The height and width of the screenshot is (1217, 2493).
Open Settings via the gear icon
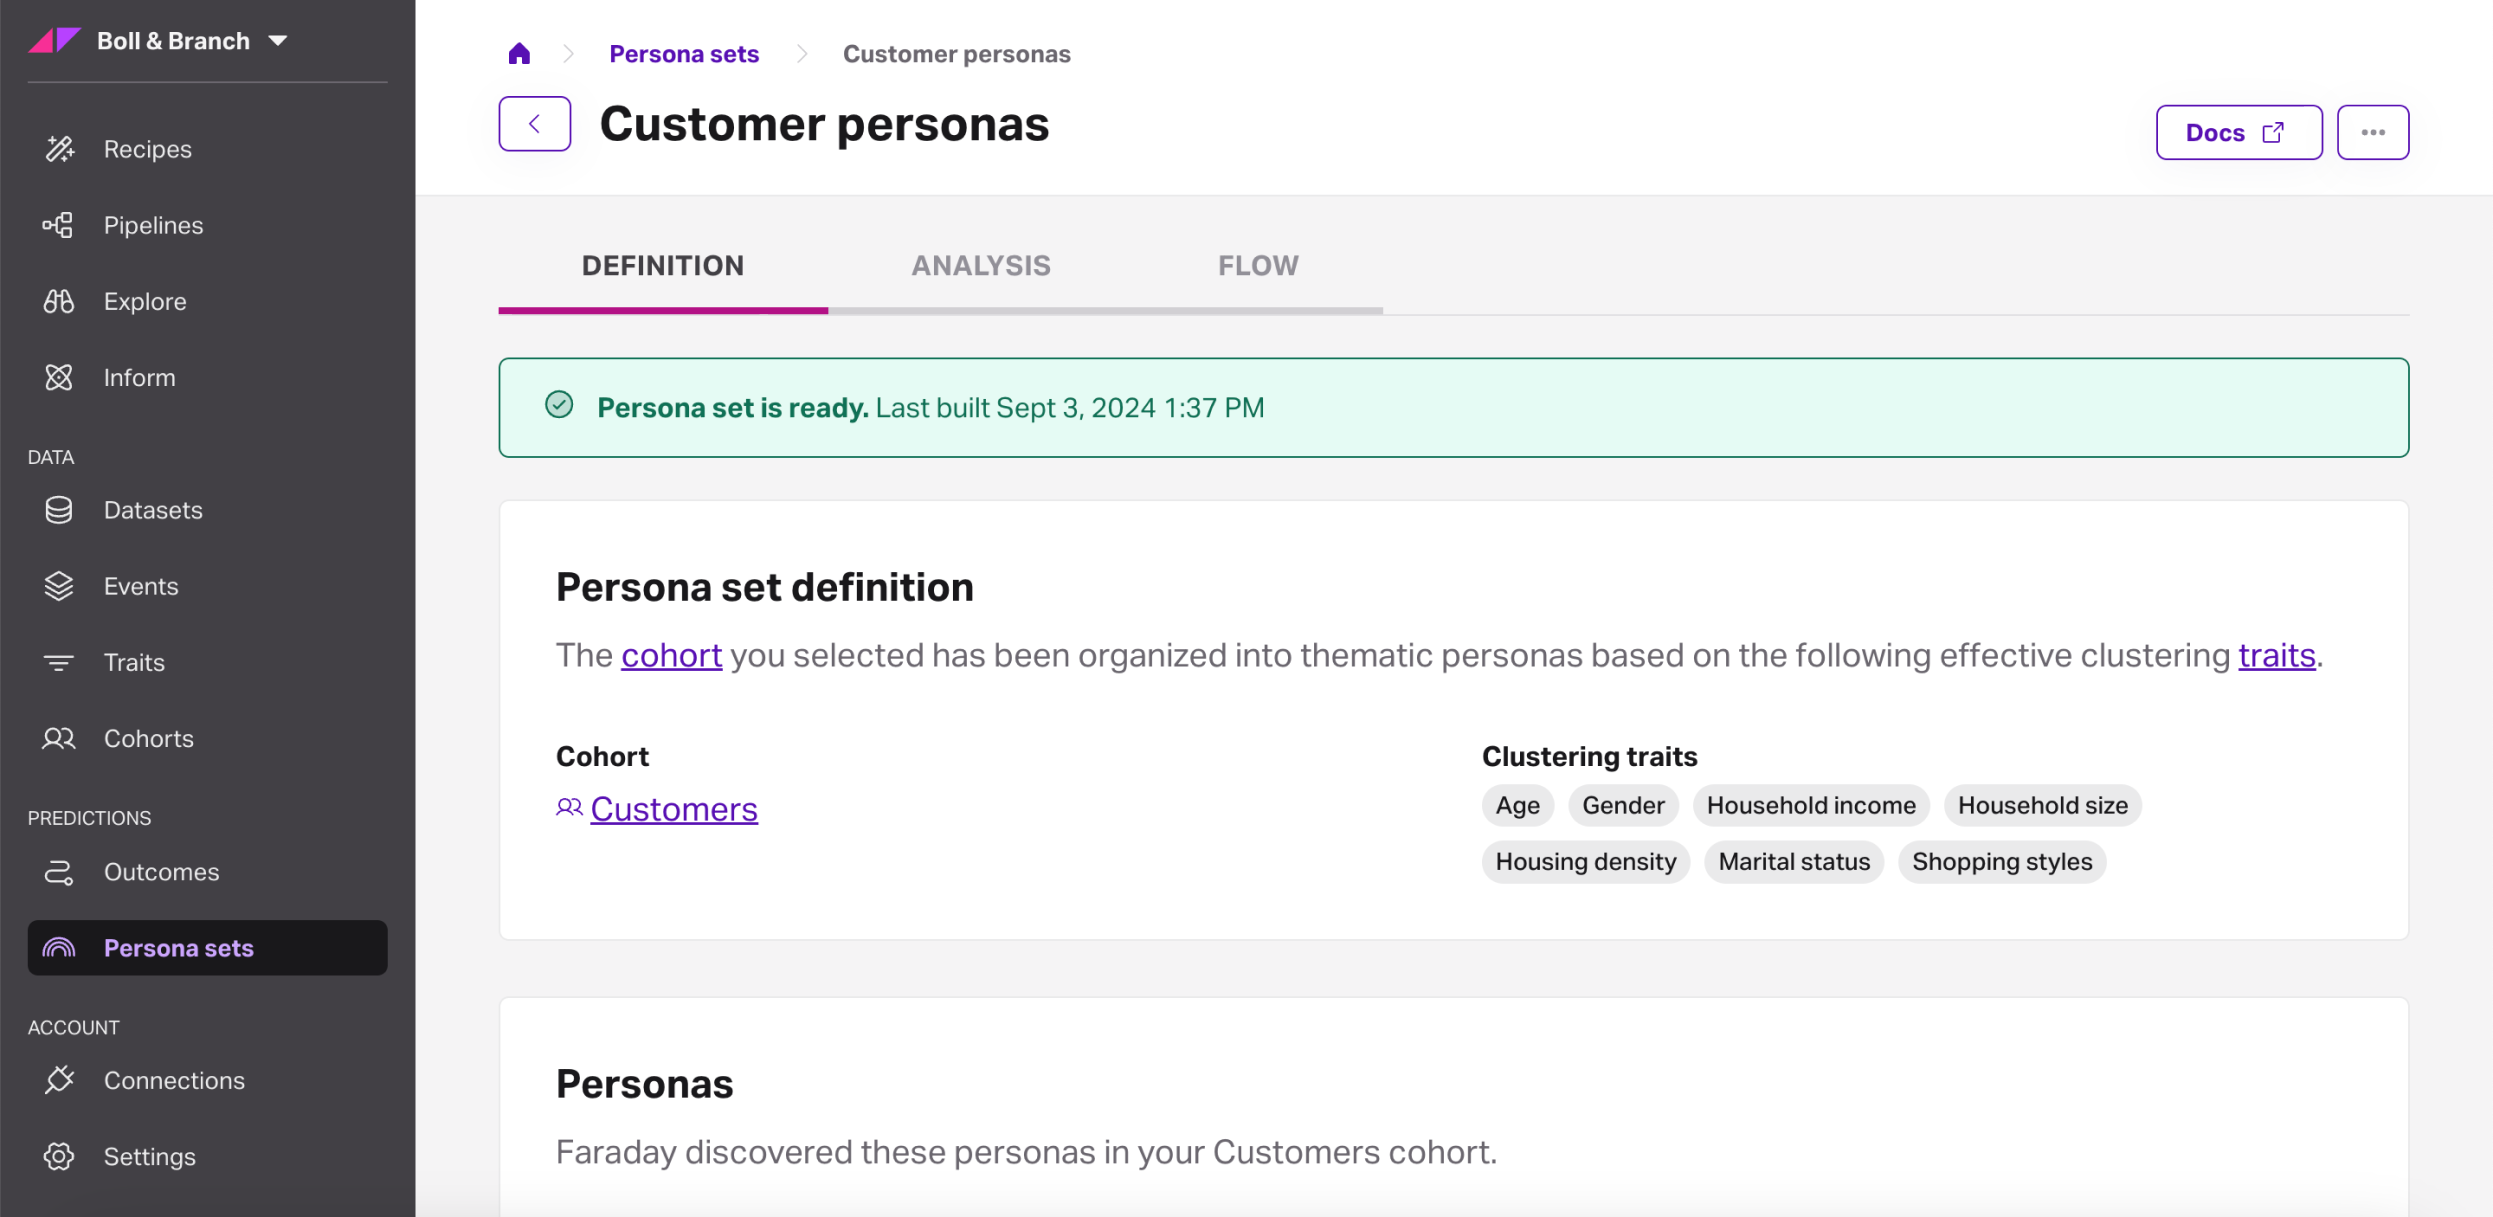(x=59, y=1156)
